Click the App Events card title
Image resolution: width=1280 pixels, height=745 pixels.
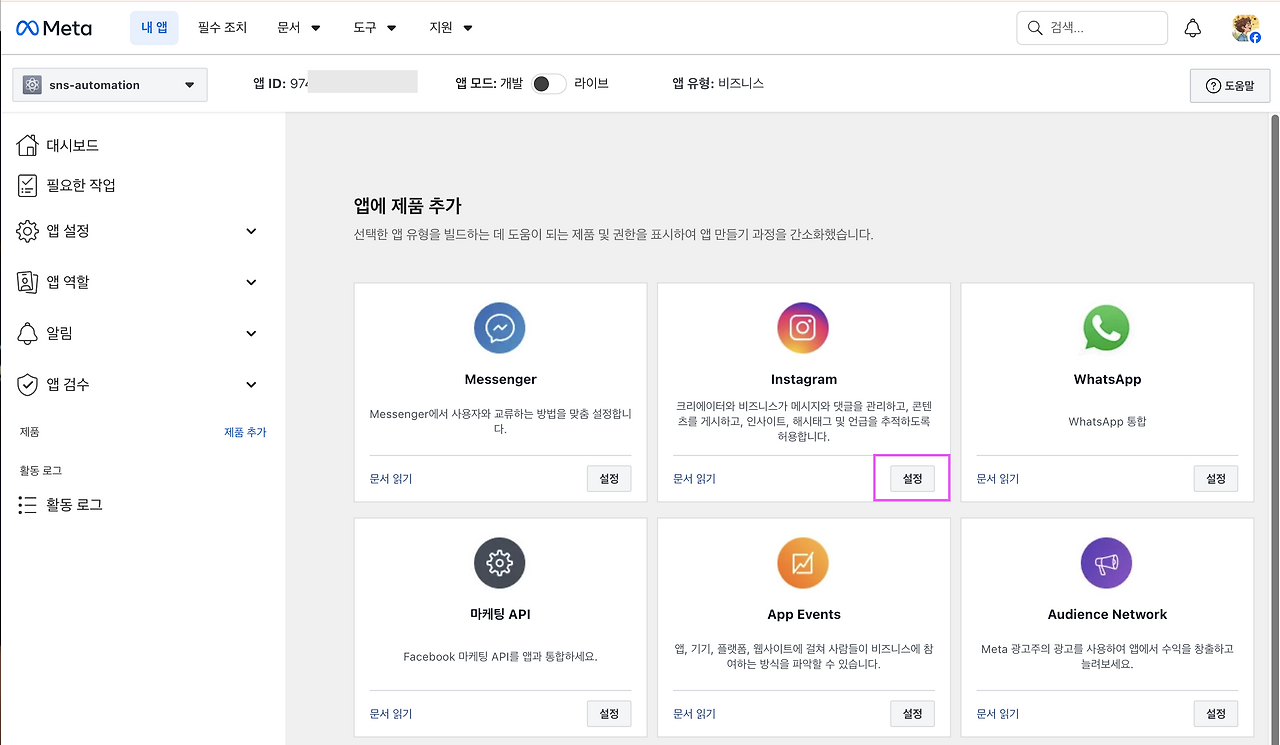coord(803,615)
